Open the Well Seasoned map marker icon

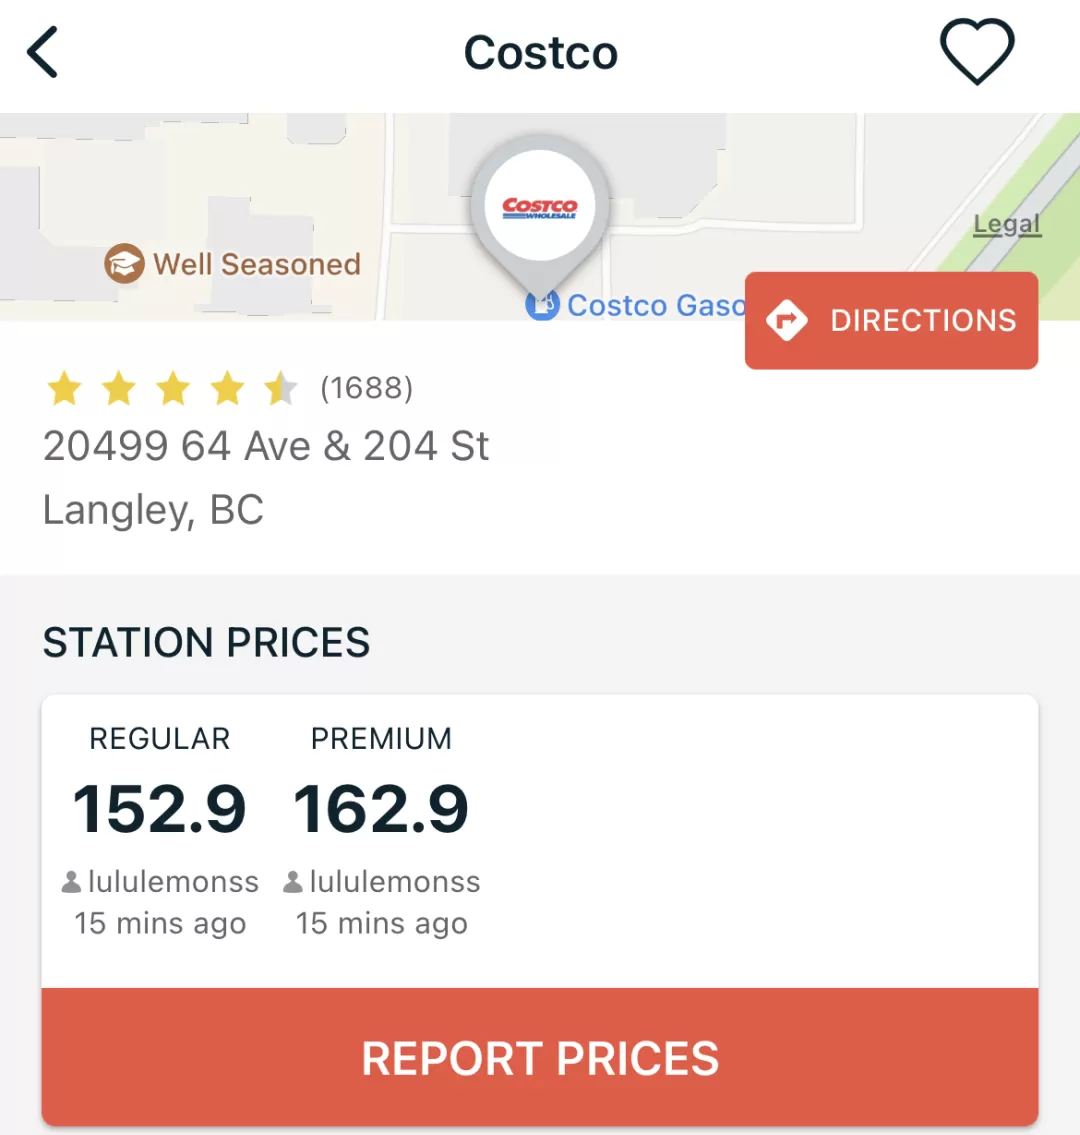pyautogui.click(x=124, y=263)
